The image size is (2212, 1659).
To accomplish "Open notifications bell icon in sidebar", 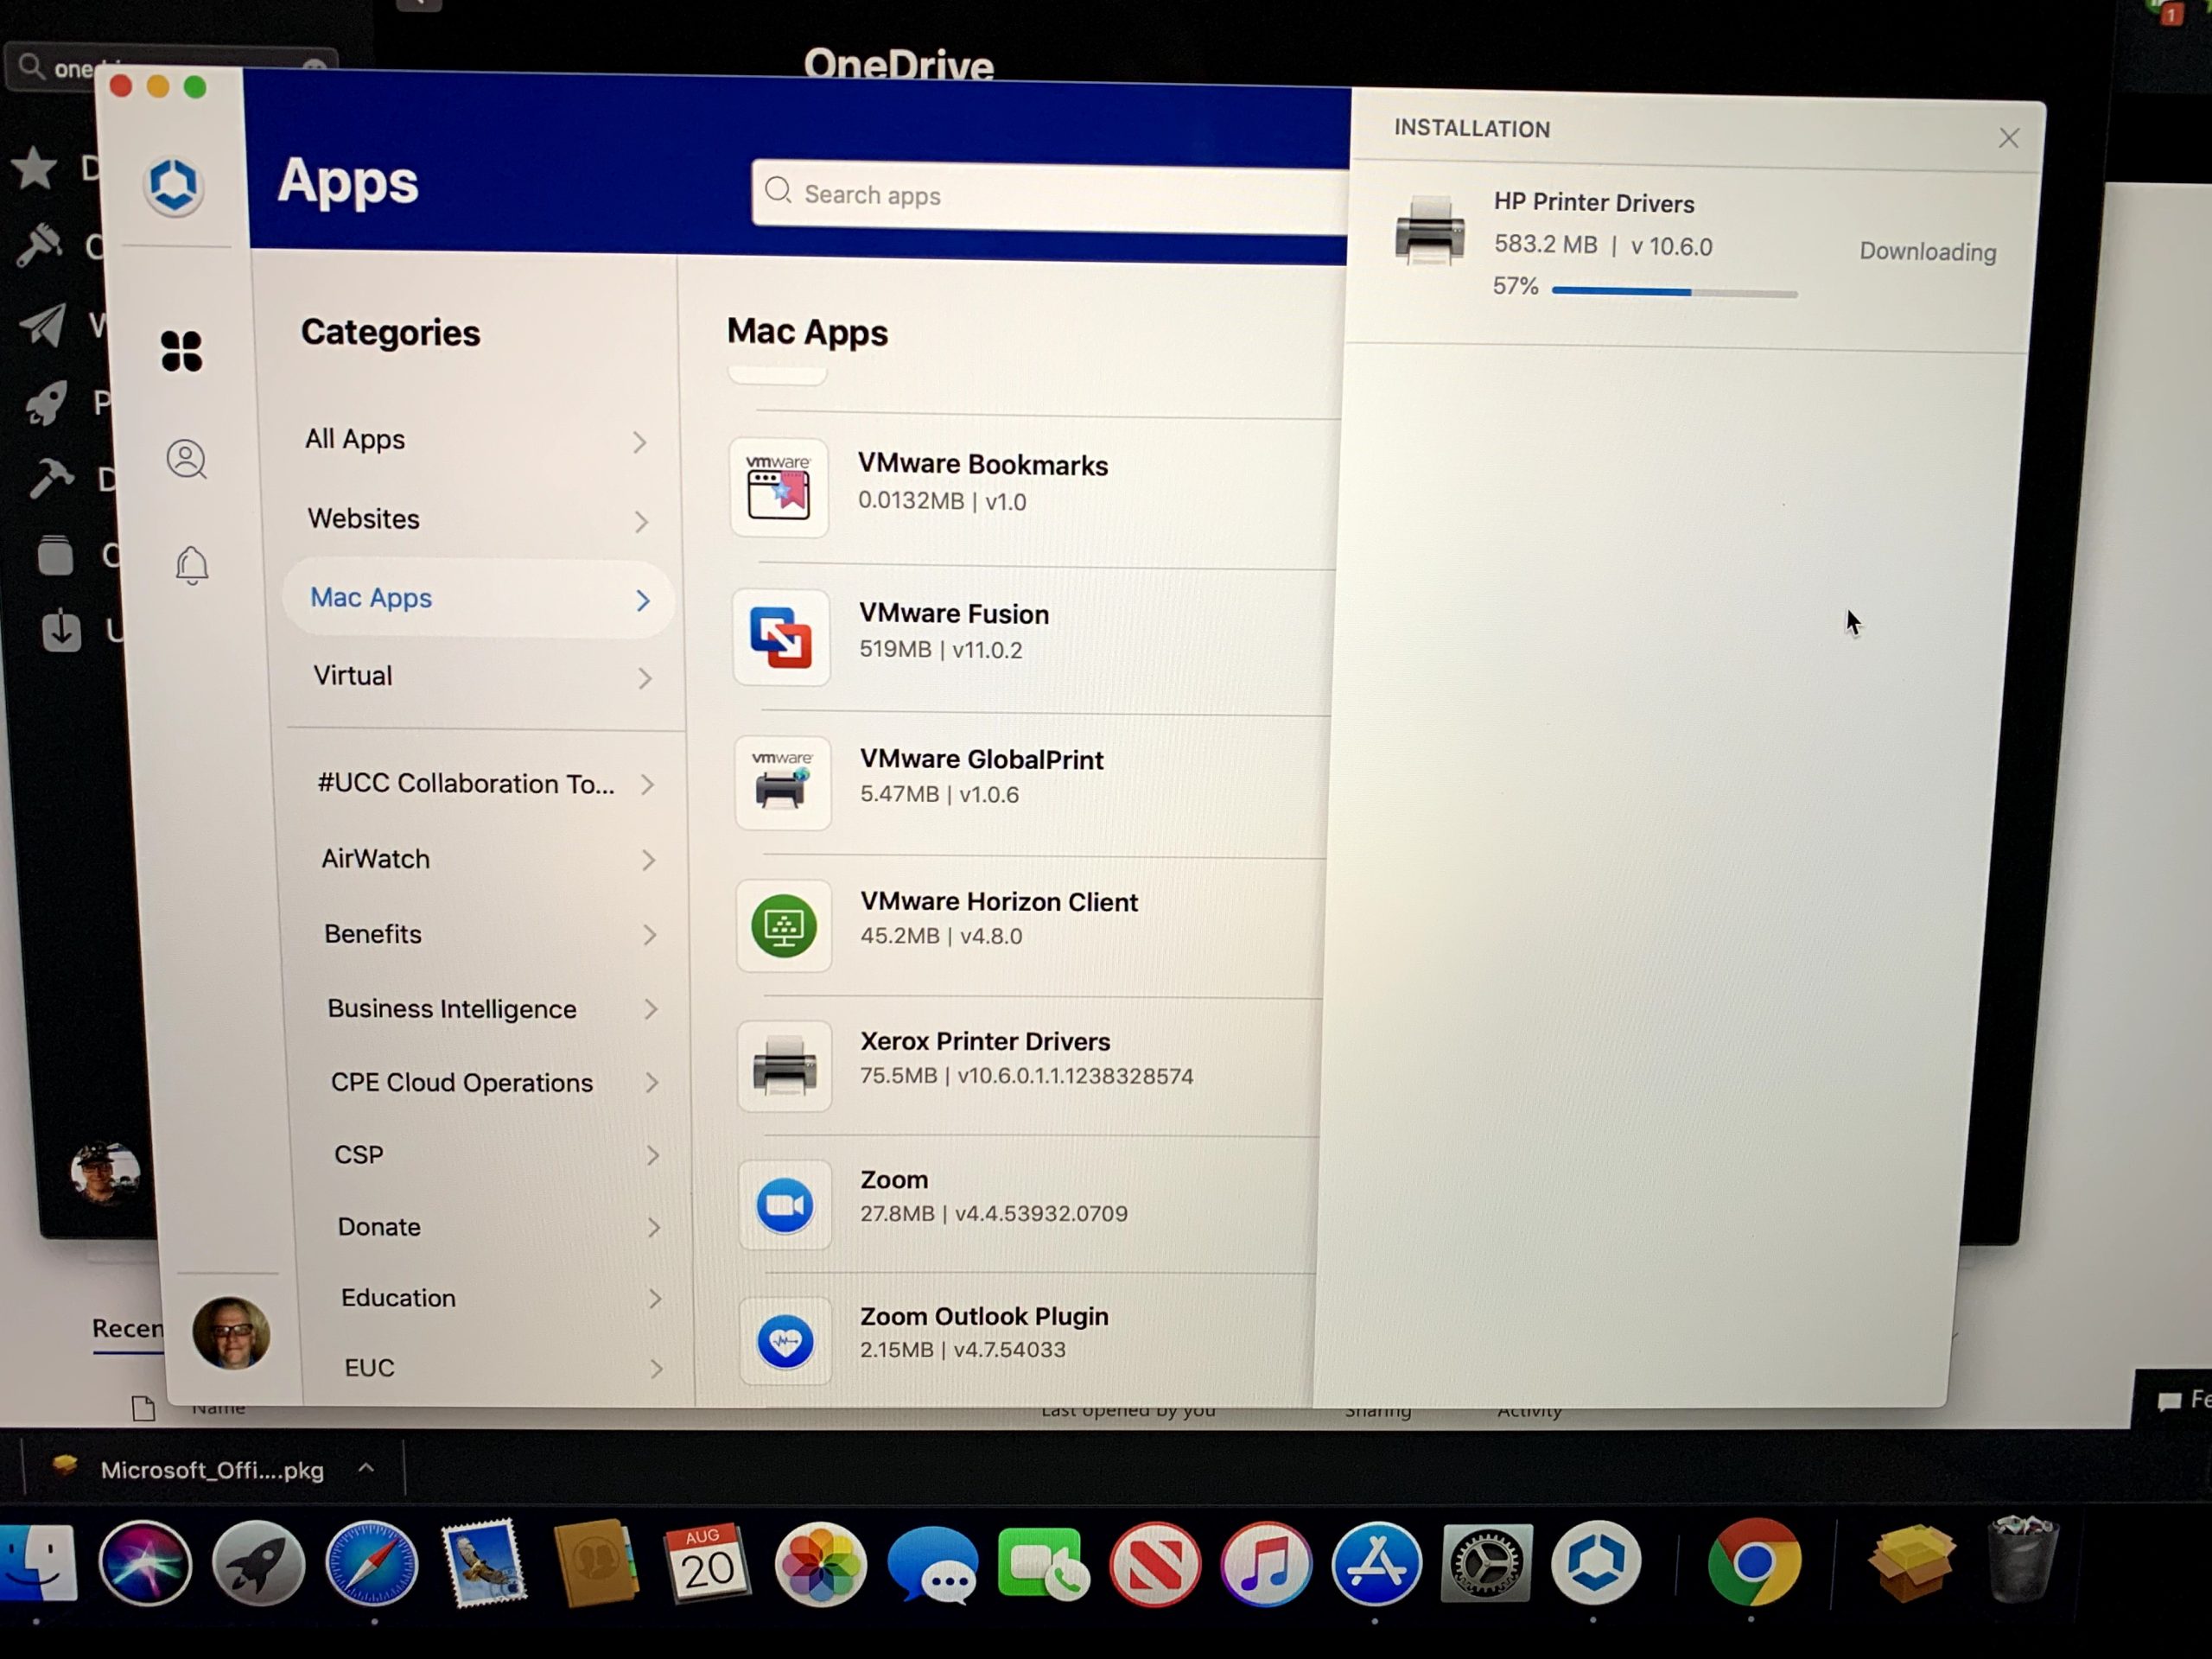I will pyautogui.click(x=192, y=565).
